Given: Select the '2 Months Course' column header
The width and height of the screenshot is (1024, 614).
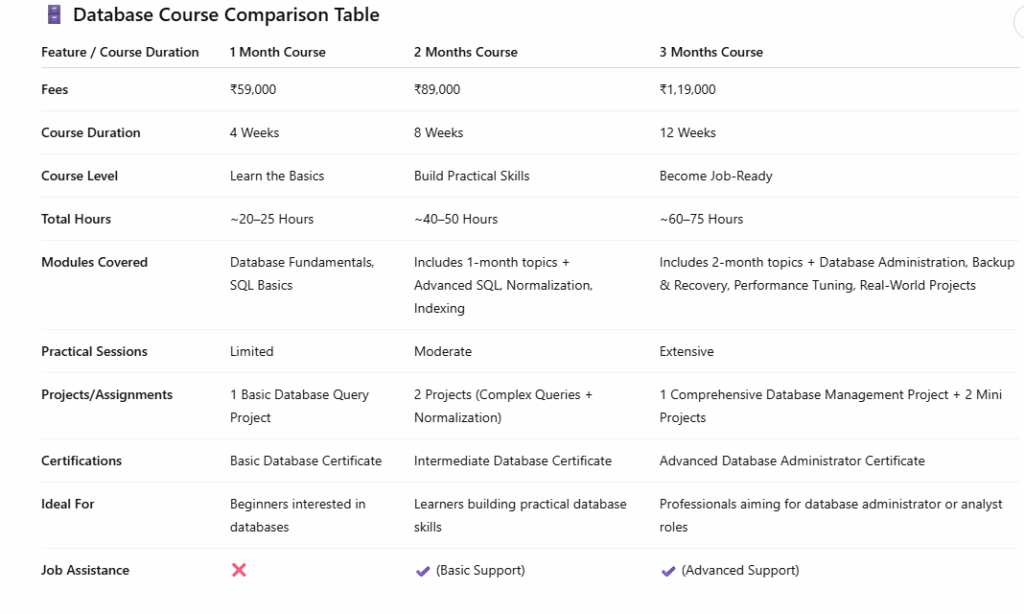Looking at the screenshot, I should [465, 52].
